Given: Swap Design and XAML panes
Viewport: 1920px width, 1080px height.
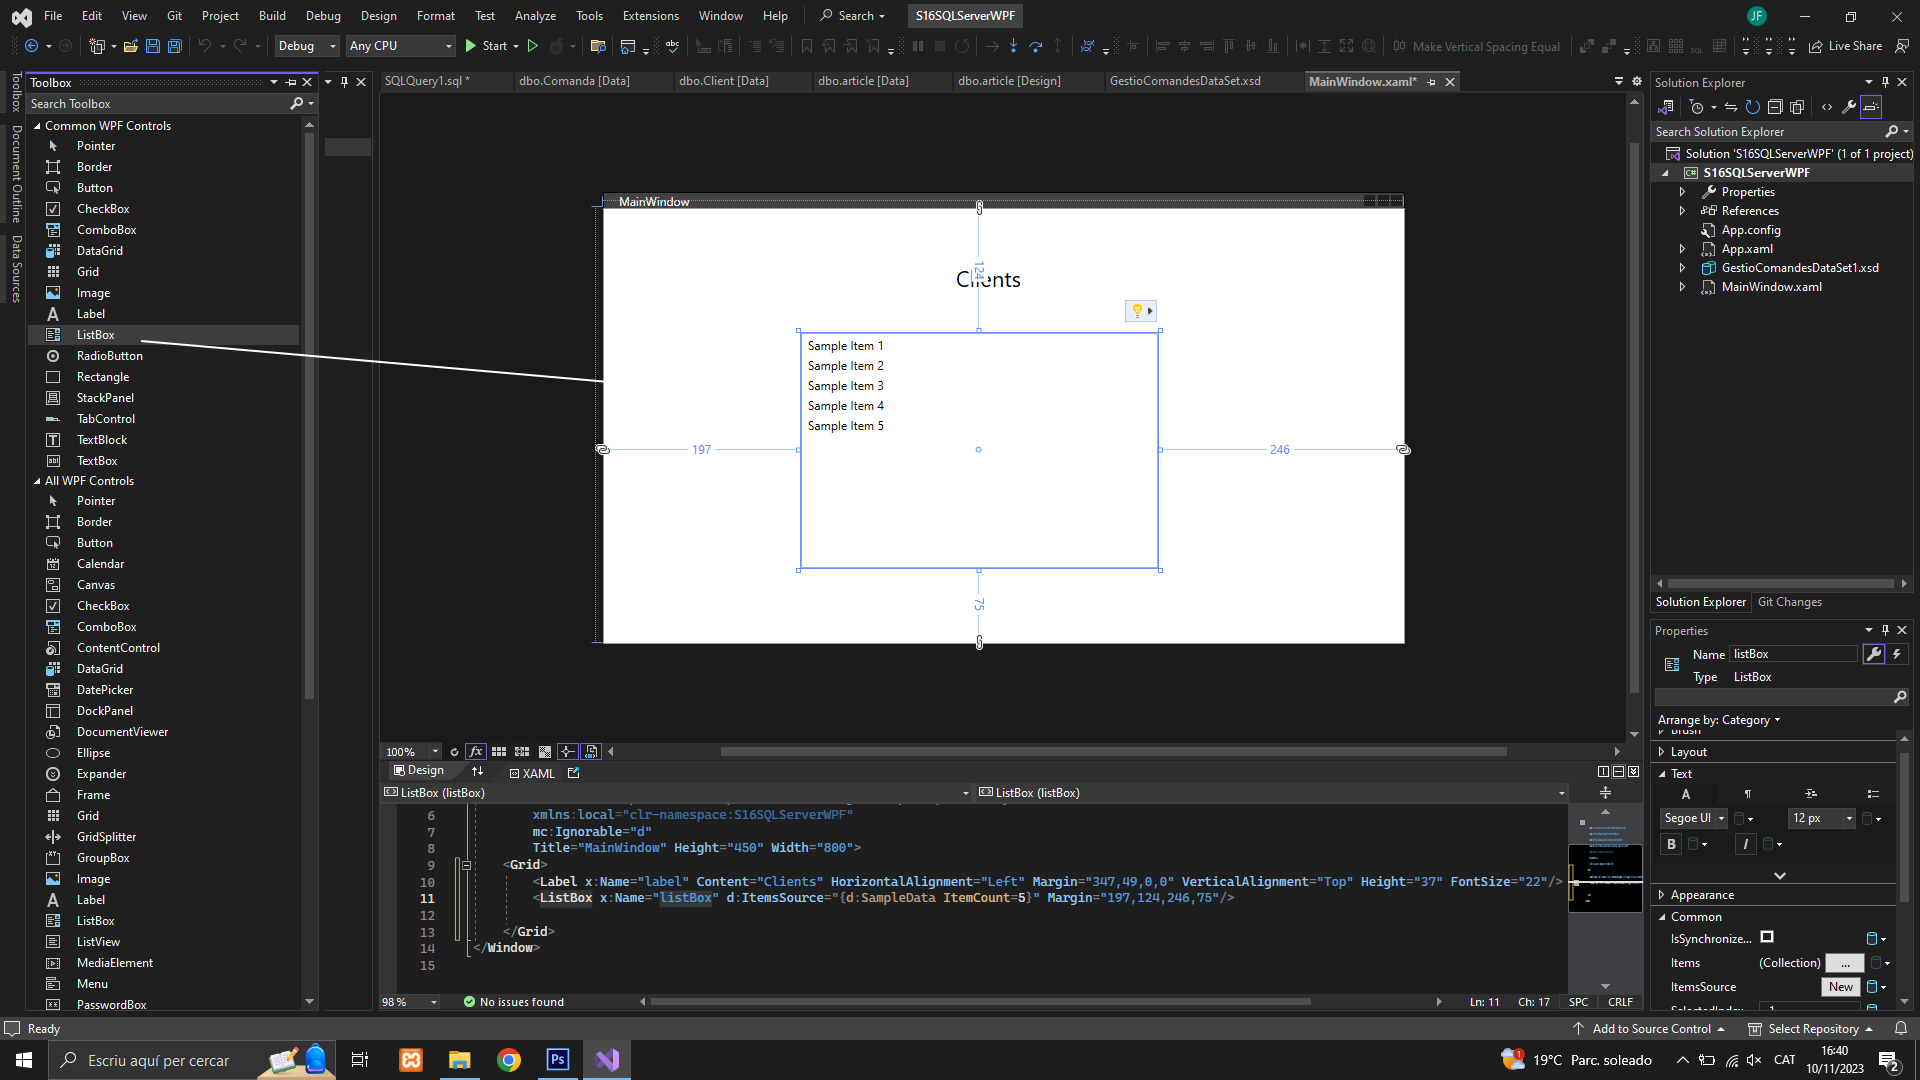Looking at the screenshot, I should 477,771.
